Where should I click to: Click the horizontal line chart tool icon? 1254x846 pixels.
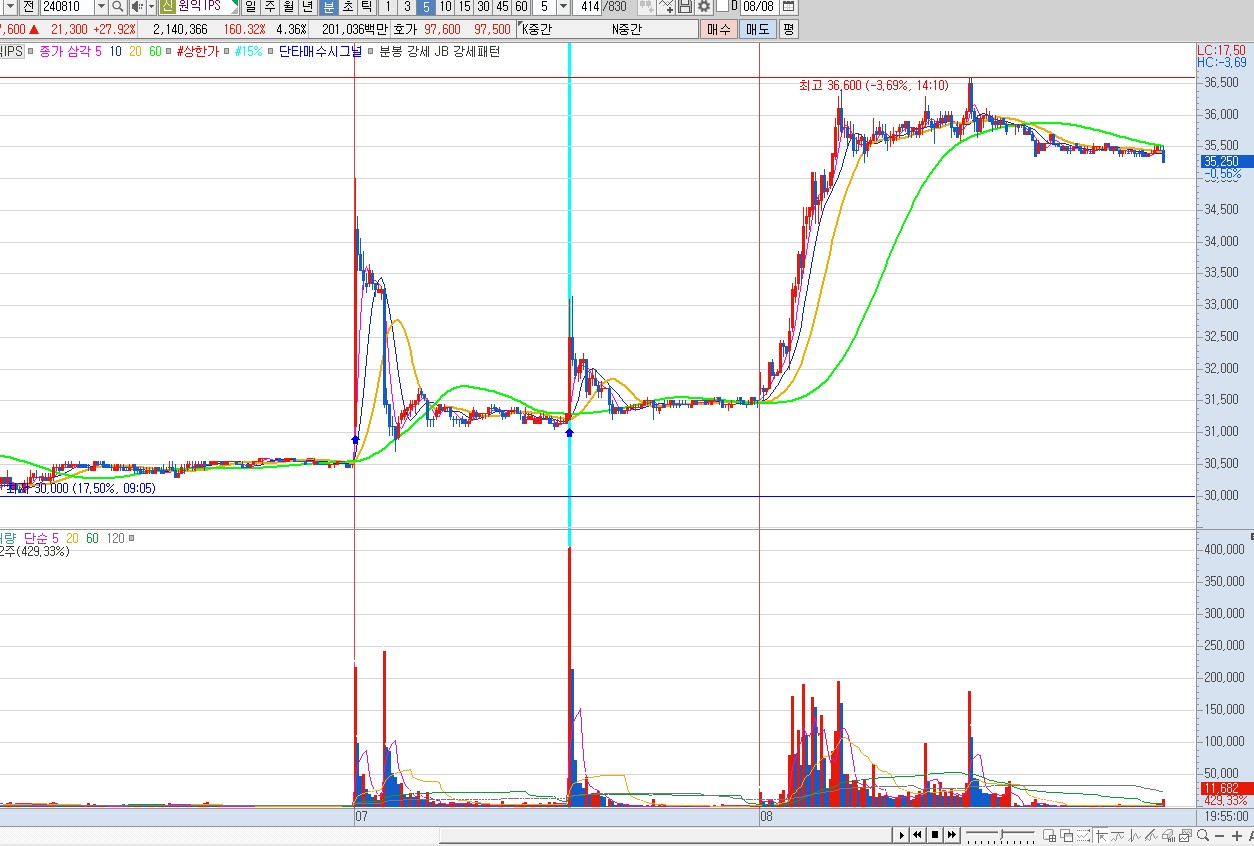tap(1118, 836)
